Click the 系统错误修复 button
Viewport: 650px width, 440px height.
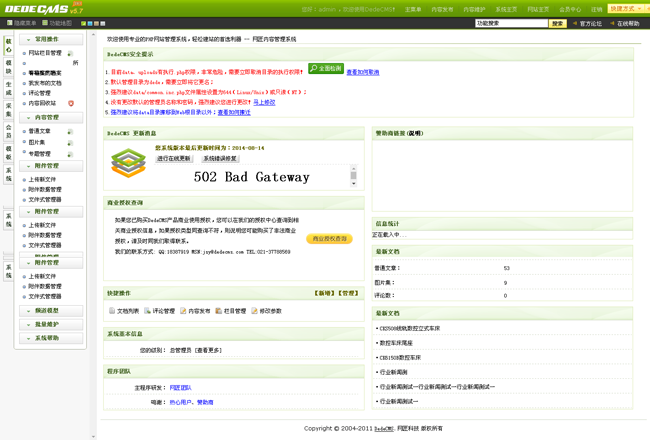pos(220,158)
